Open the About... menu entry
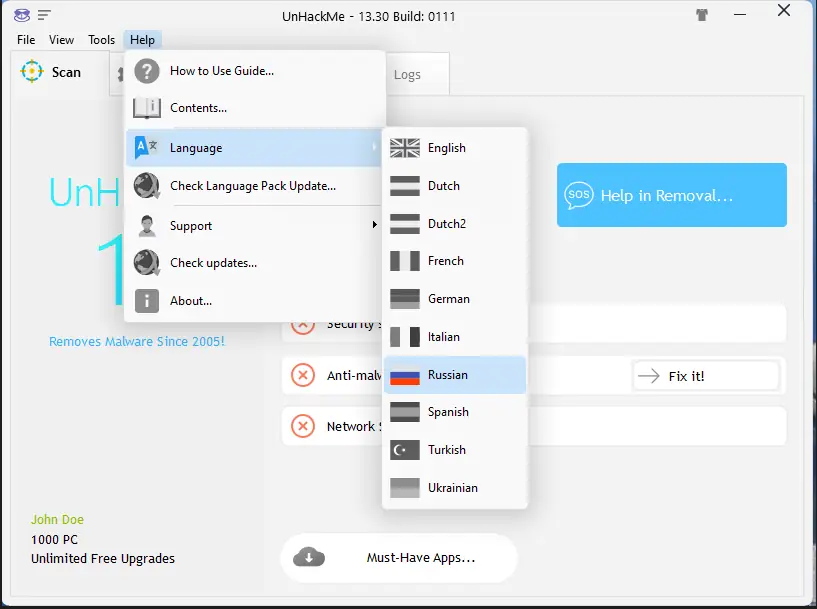817x609 pixels. pyautogui.click(x=255, y=301)
